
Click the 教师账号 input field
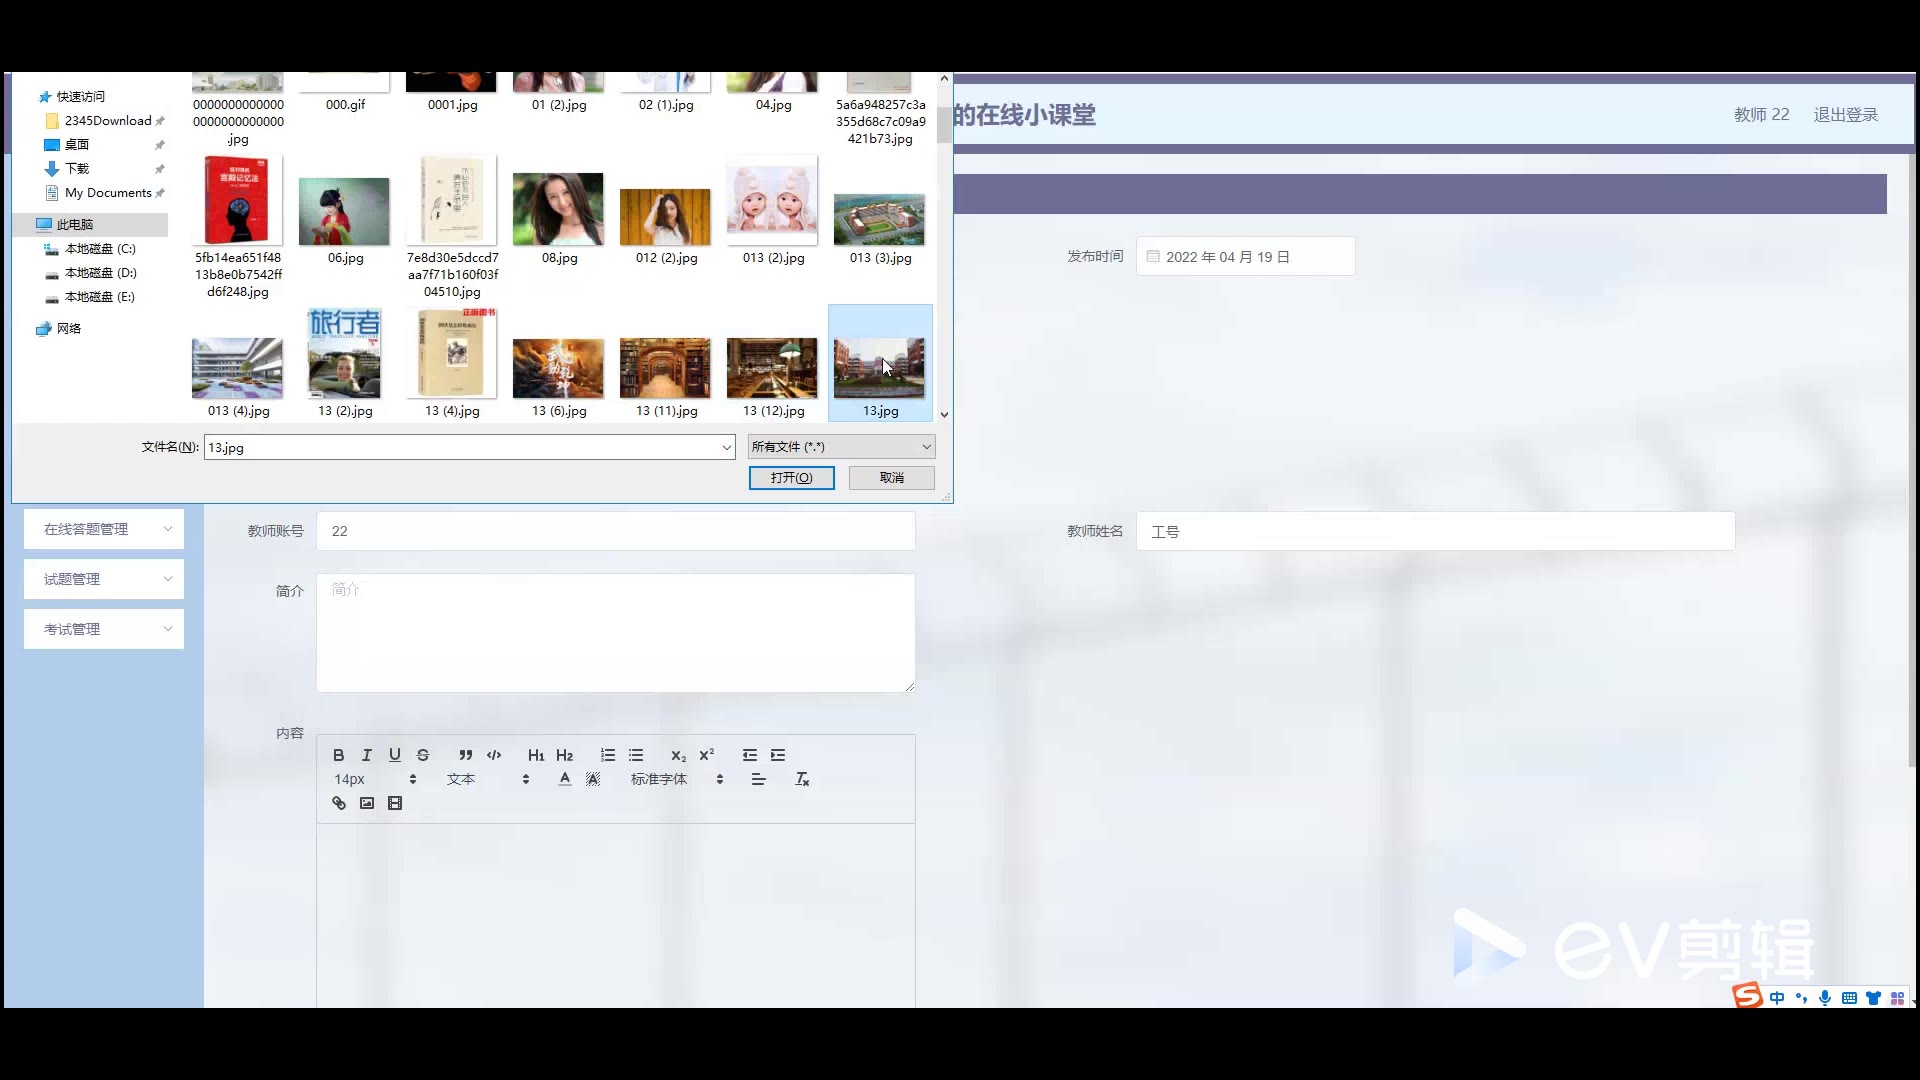[615, 531]
